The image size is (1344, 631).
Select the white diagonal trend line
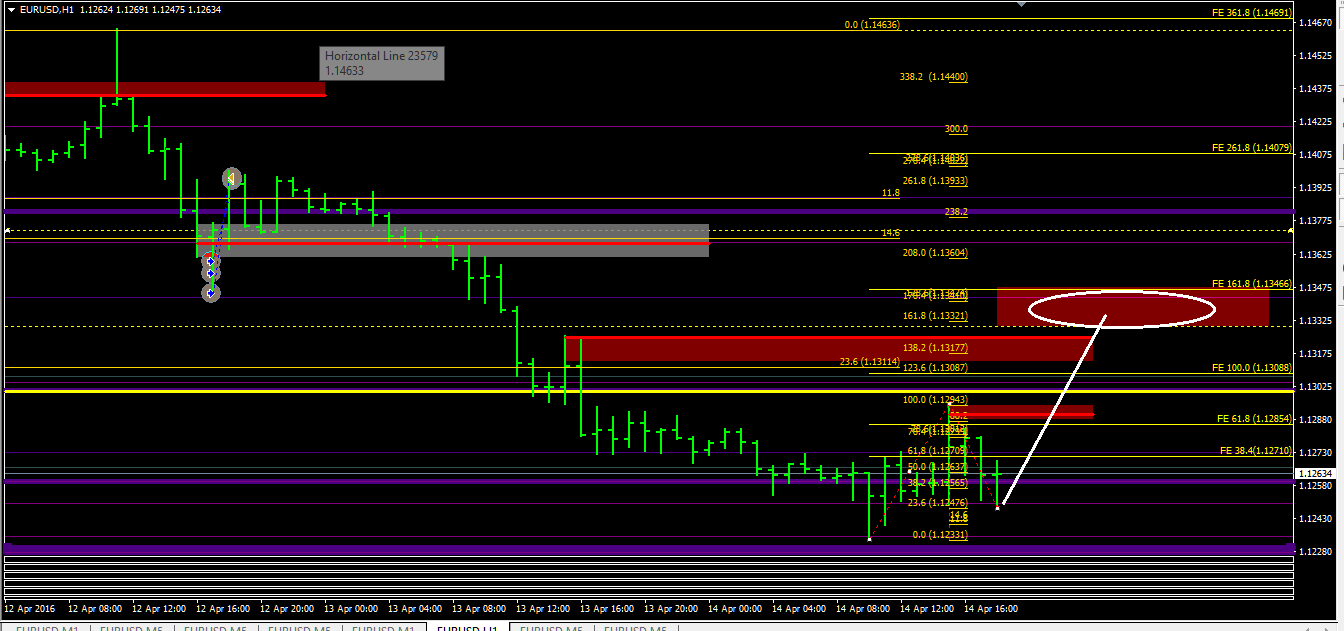coord(1053,411)
